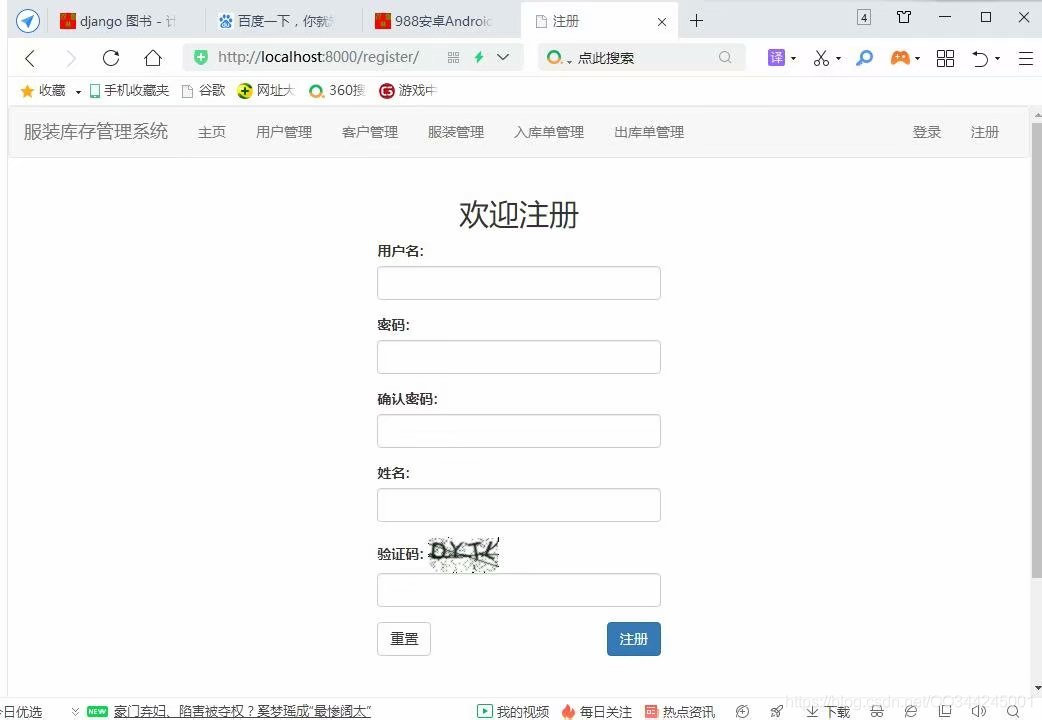Viewport: 1042px width, 720px height.
Task: Focus the 用户名 input field
Action: pos(519,283)
